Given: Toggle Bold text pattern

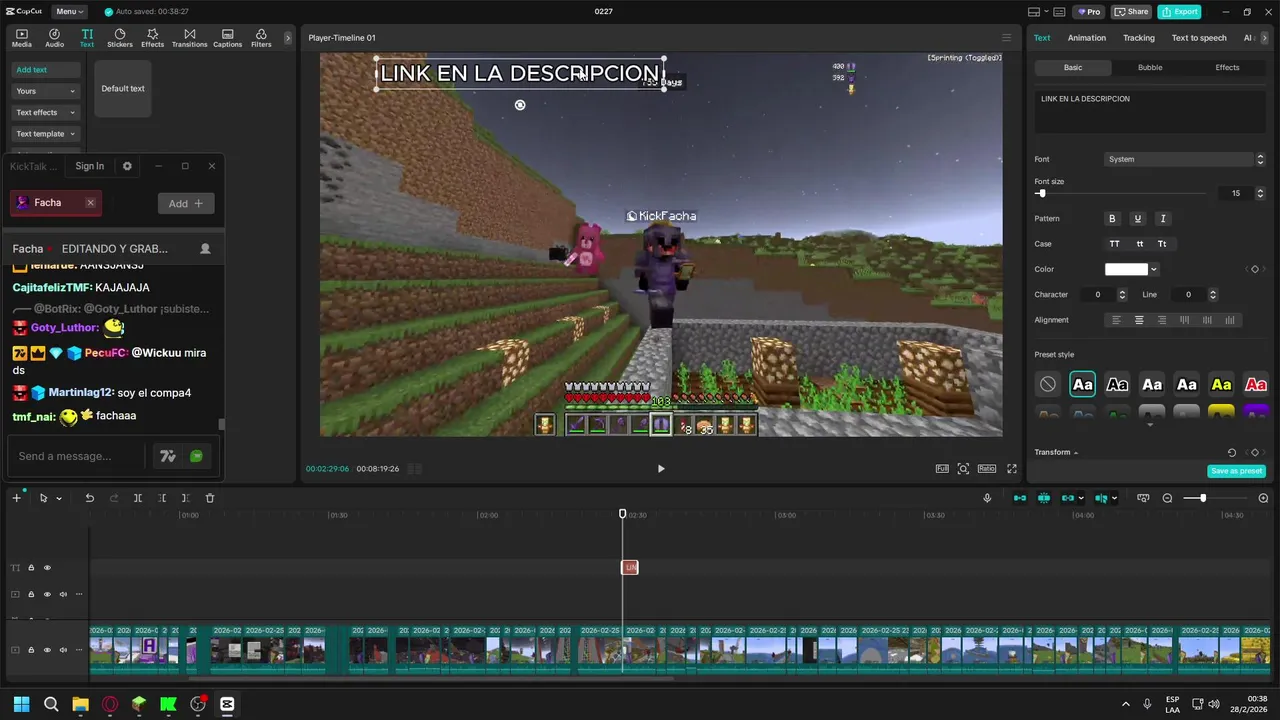Looking at the screenshot, I should click(x=1112, y=218).
